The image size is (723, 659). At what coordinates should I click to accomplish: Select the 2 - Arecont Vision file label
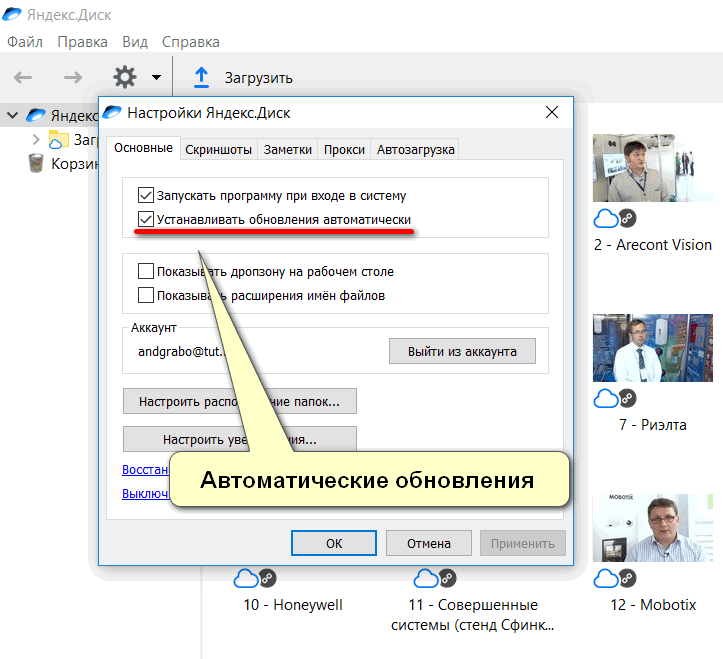tap(653, 245)
